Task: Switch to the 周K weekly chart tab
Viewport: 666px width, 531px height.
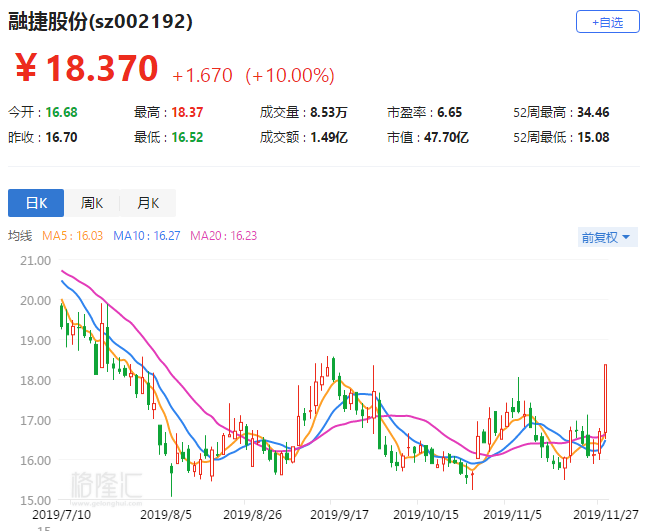Action: (x=92, y=203)
